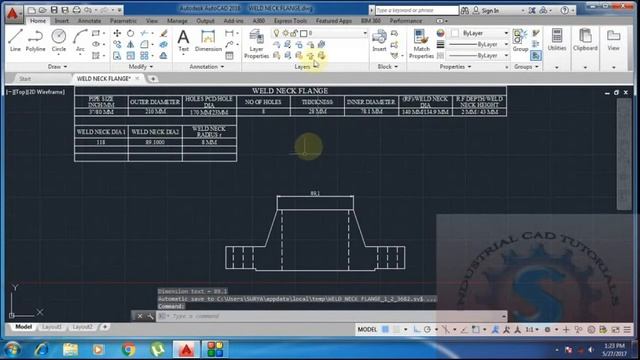Switch to the Start drawing tab

(25, 78)
